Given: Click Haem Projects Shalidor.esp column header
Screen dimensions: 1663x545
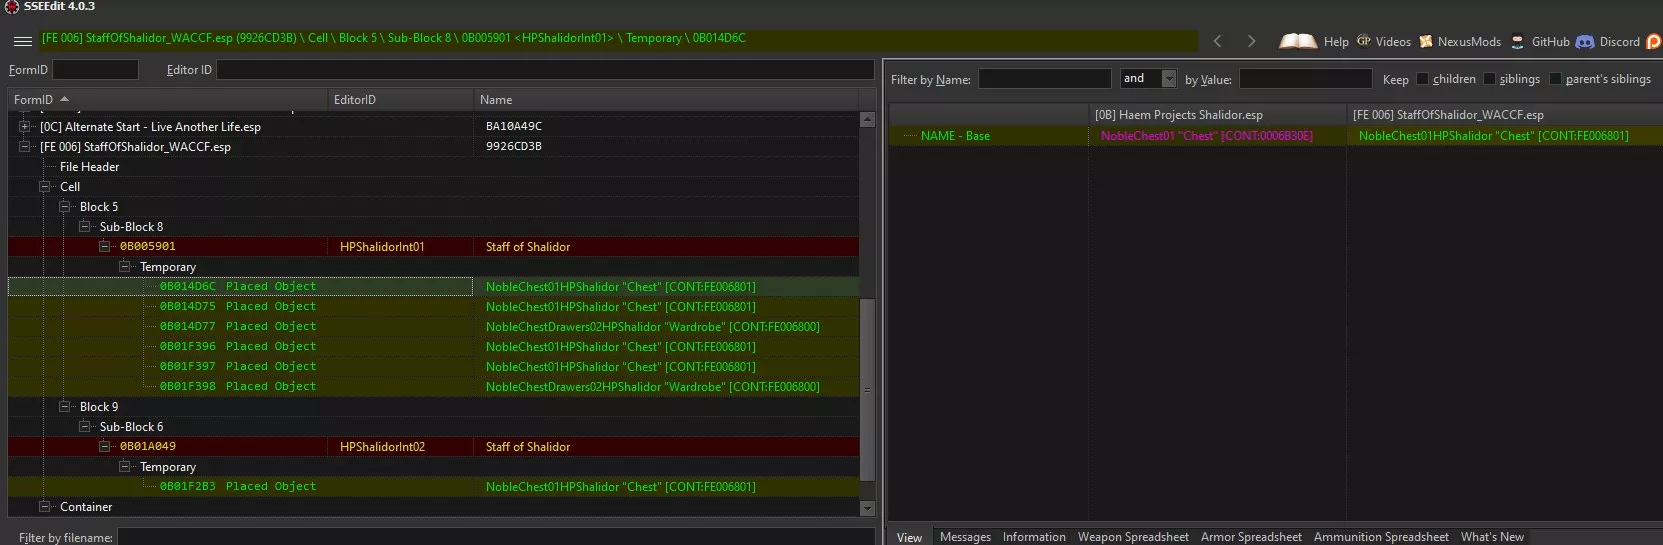Looking at the screenshot, I should tap(1217, 115).
